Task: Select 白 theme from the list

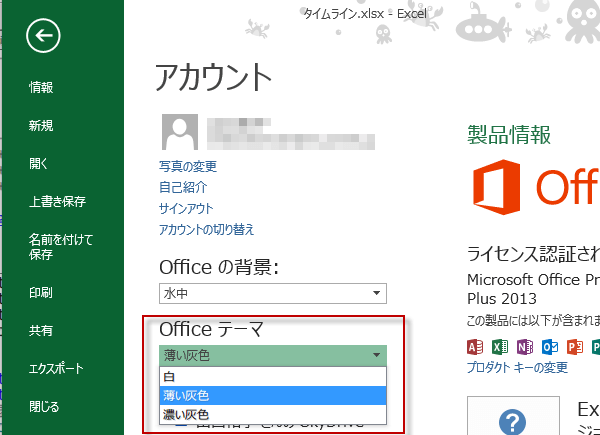Action: coord(272,376)
